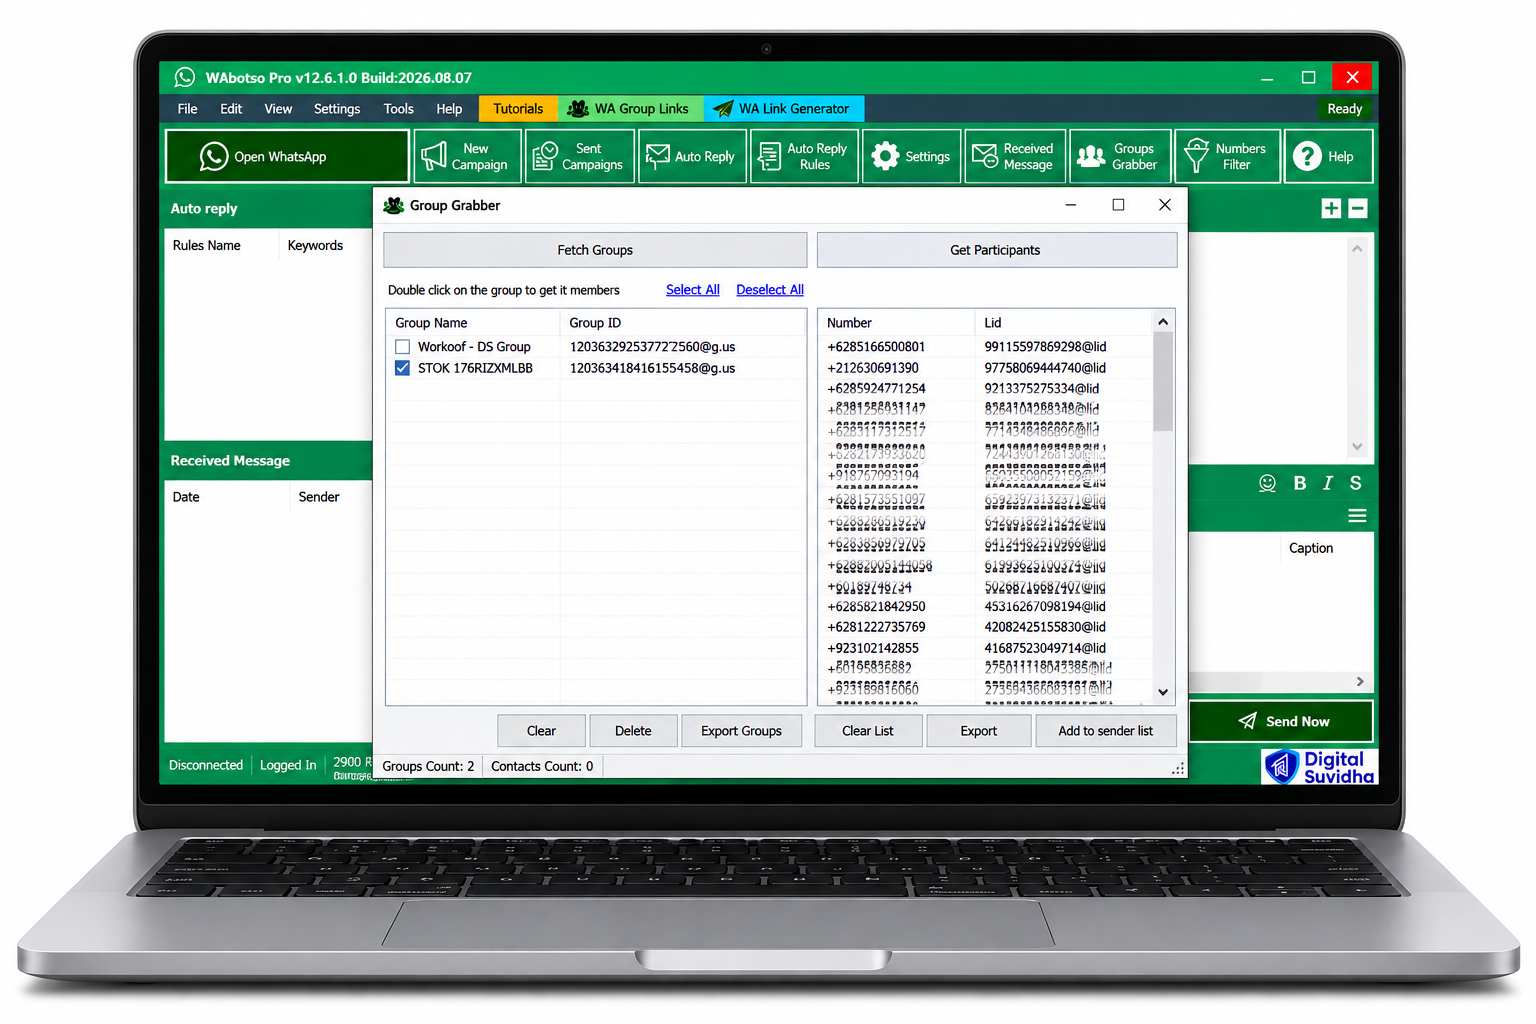The height and width of the screenshot is (1024, 1536).
Task: Insert an emoji with the smiley icon
Action: (1267, 483)
